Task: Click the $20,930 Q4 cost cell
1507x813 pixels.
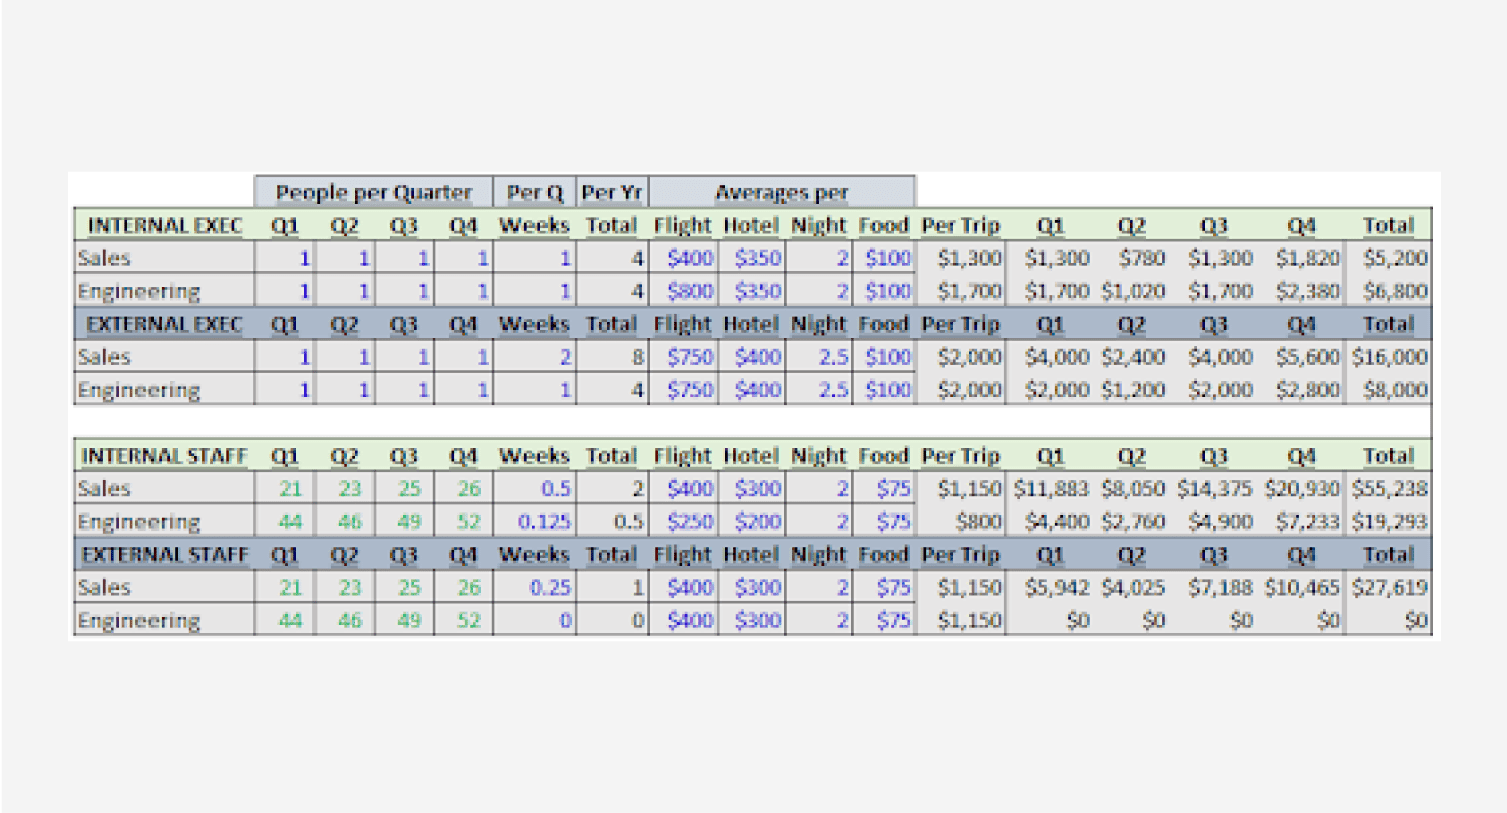Action: (1301, 489)
